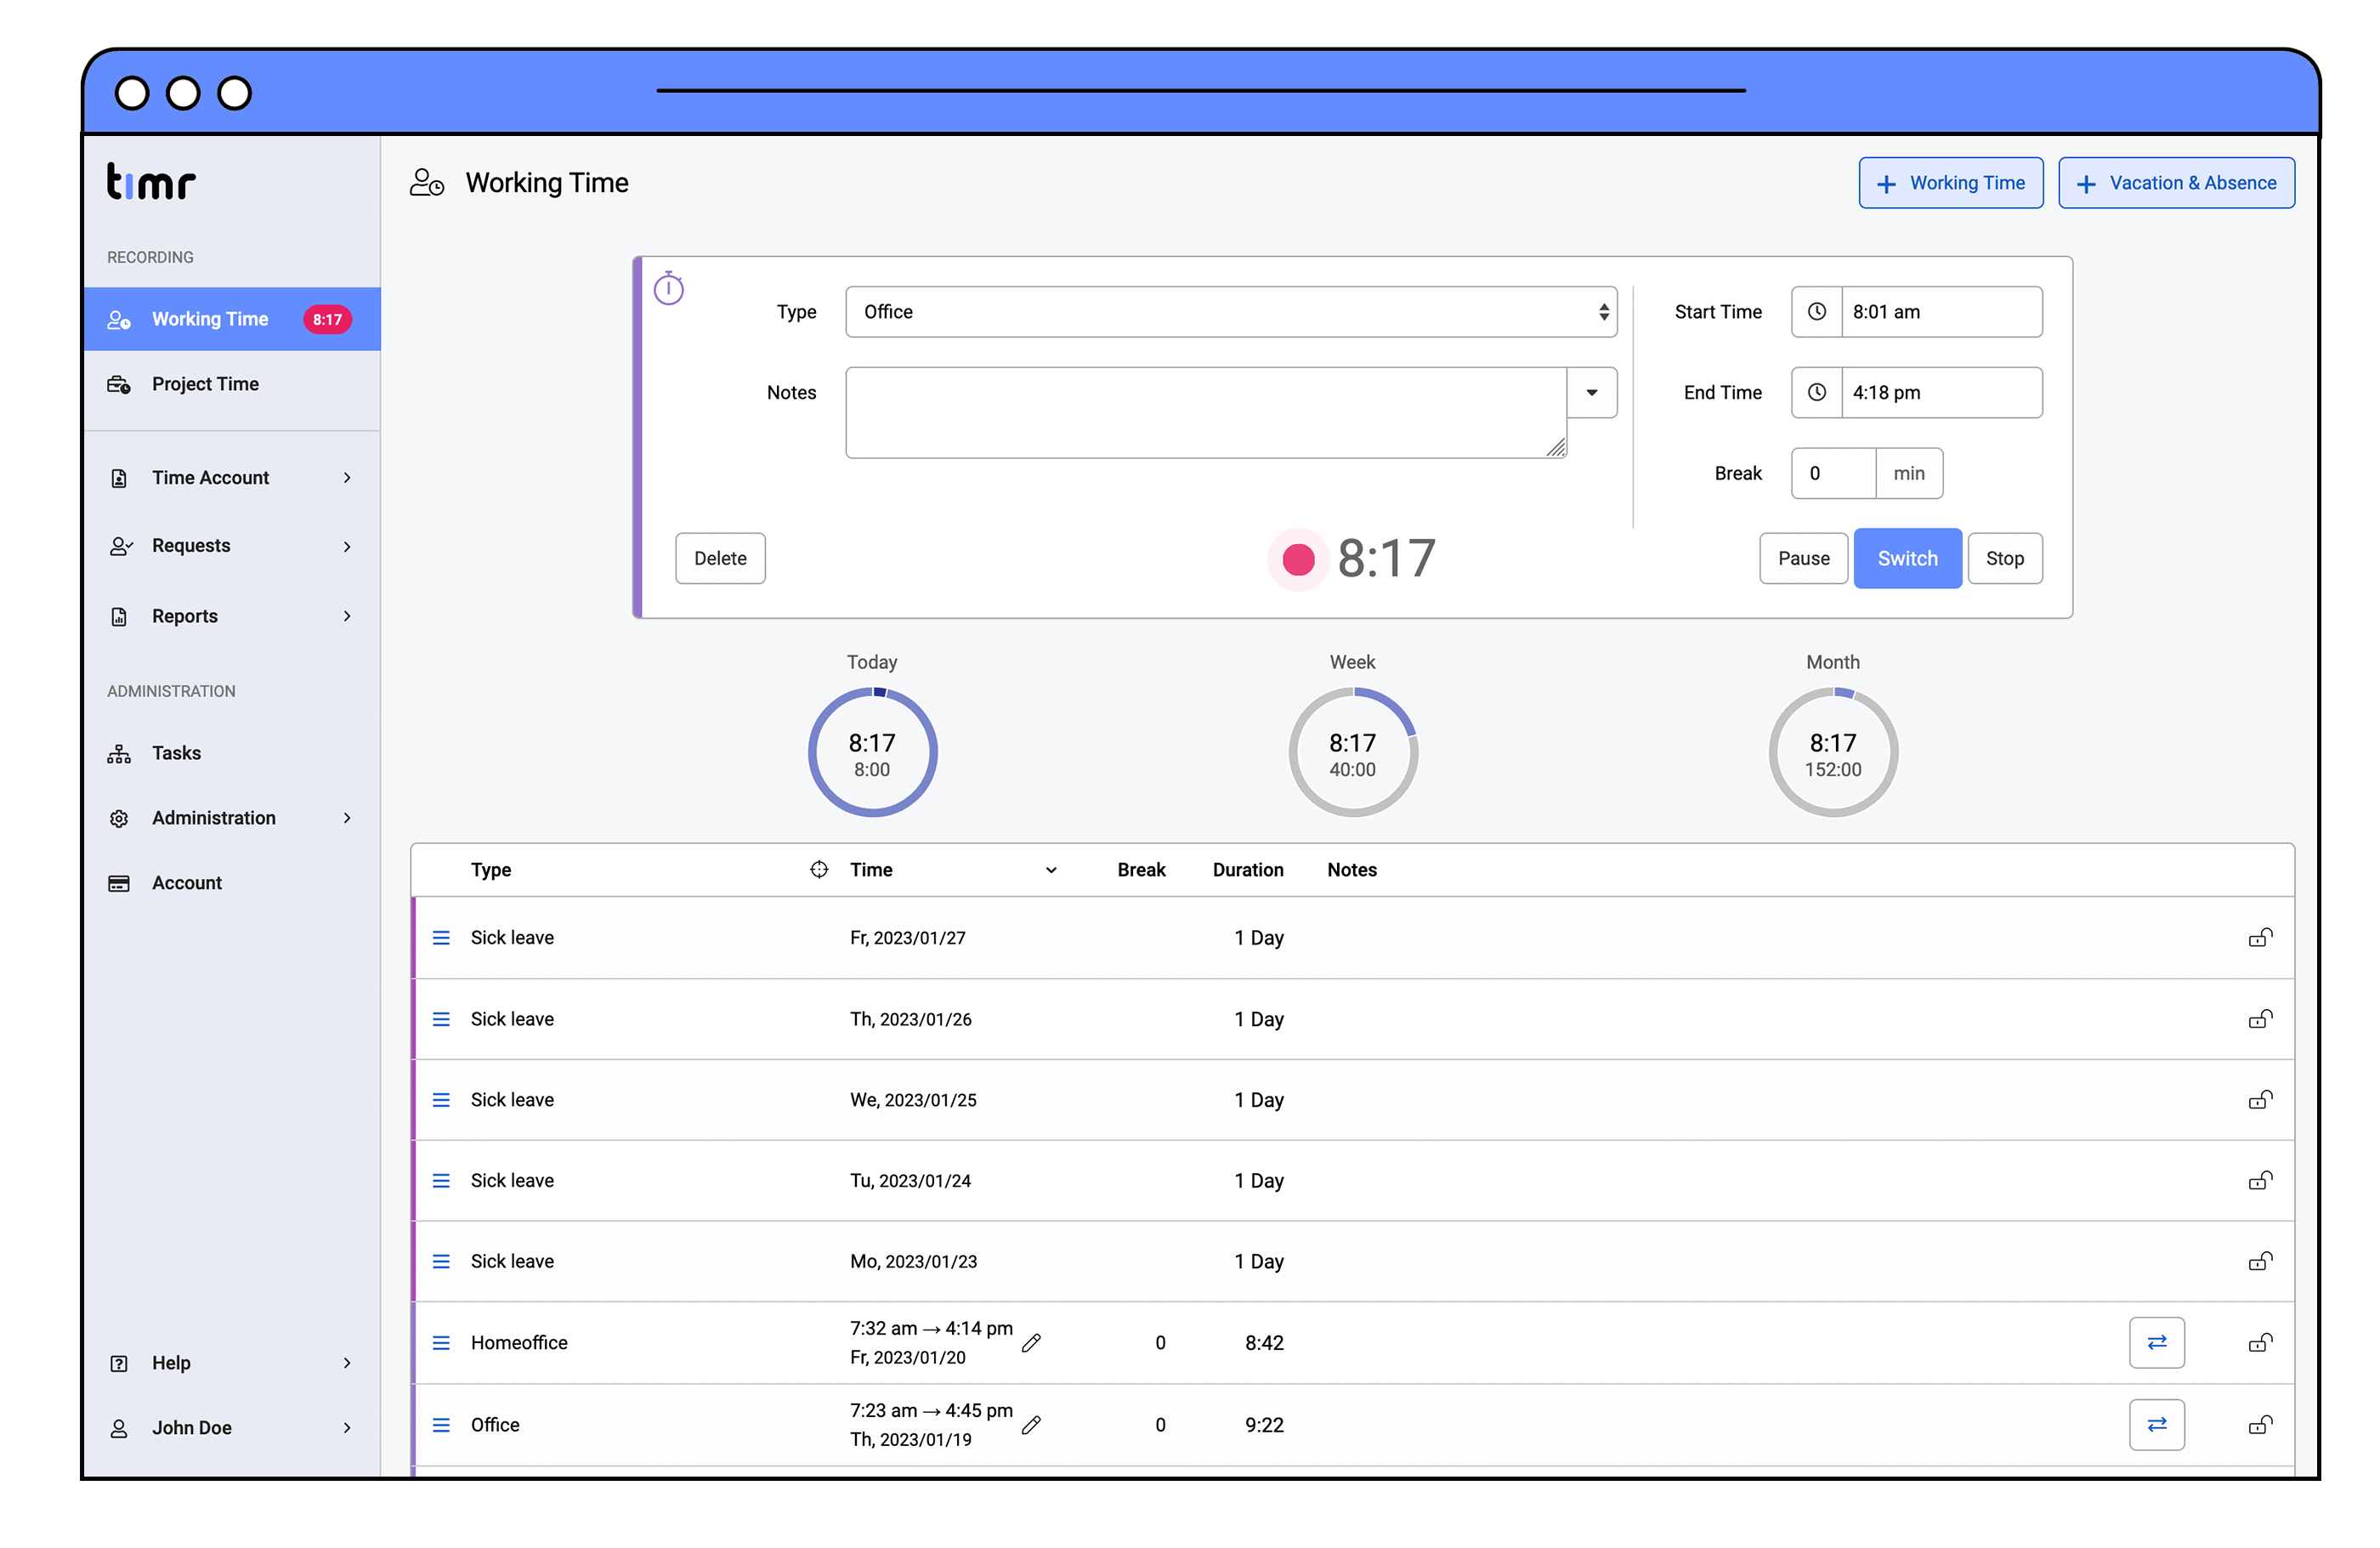
Task: Click the Working Time recording icon
Action: coord(118,320)
